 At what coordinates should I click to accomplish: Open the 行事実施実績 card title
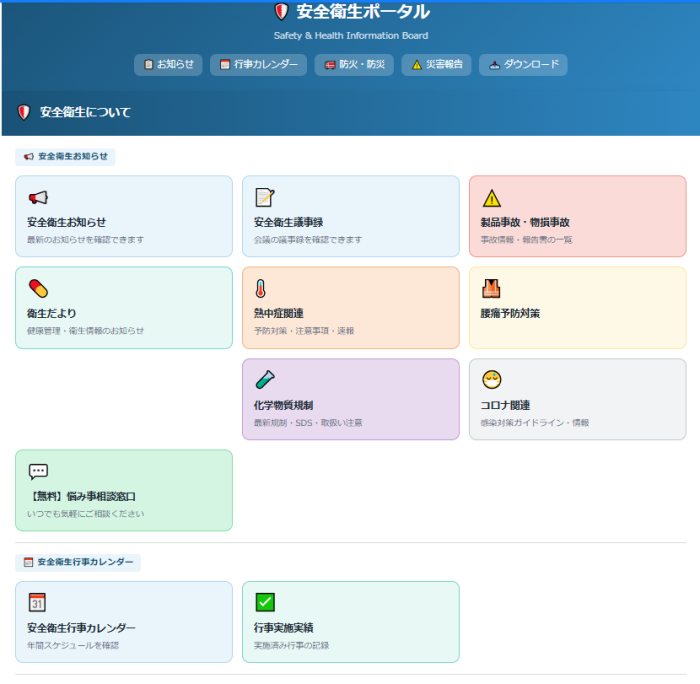[x=283, y=628]
